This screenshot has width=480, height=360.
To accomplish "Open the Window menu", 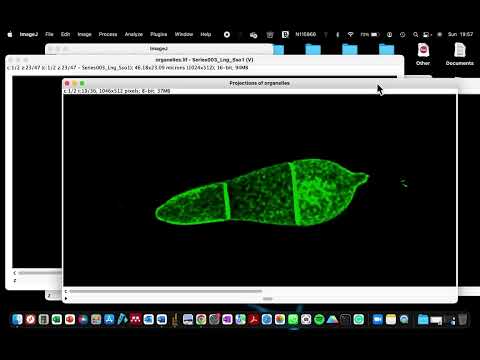I will point(184,34).
